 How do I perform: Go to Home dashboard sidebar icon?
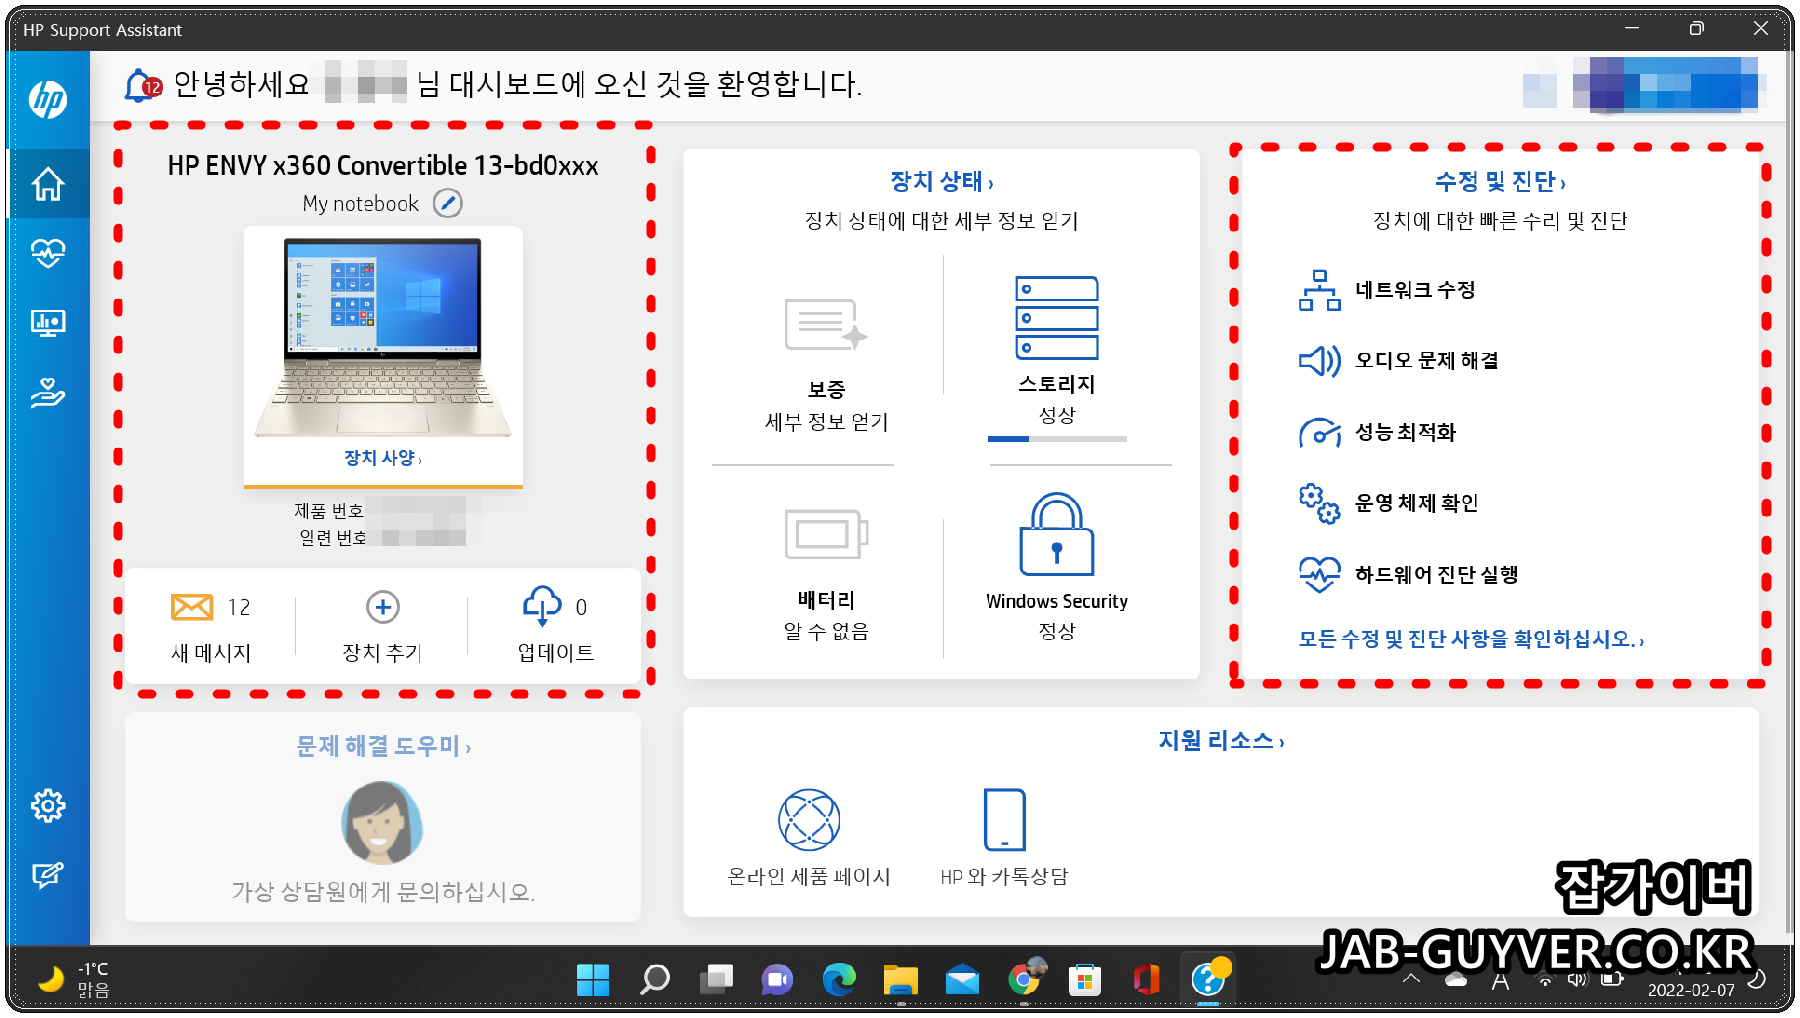coord(48,184)
